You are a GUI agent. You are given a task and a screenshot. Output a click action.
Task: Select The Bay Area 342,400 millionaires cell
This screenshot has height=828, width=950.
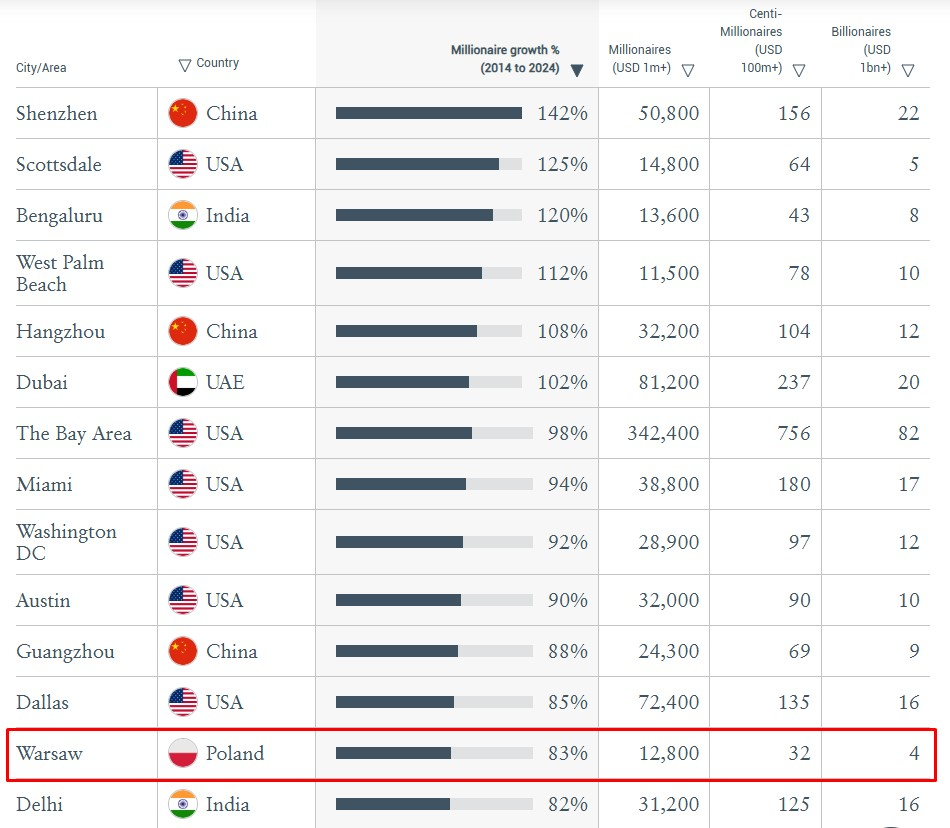(x=663, y=433)
